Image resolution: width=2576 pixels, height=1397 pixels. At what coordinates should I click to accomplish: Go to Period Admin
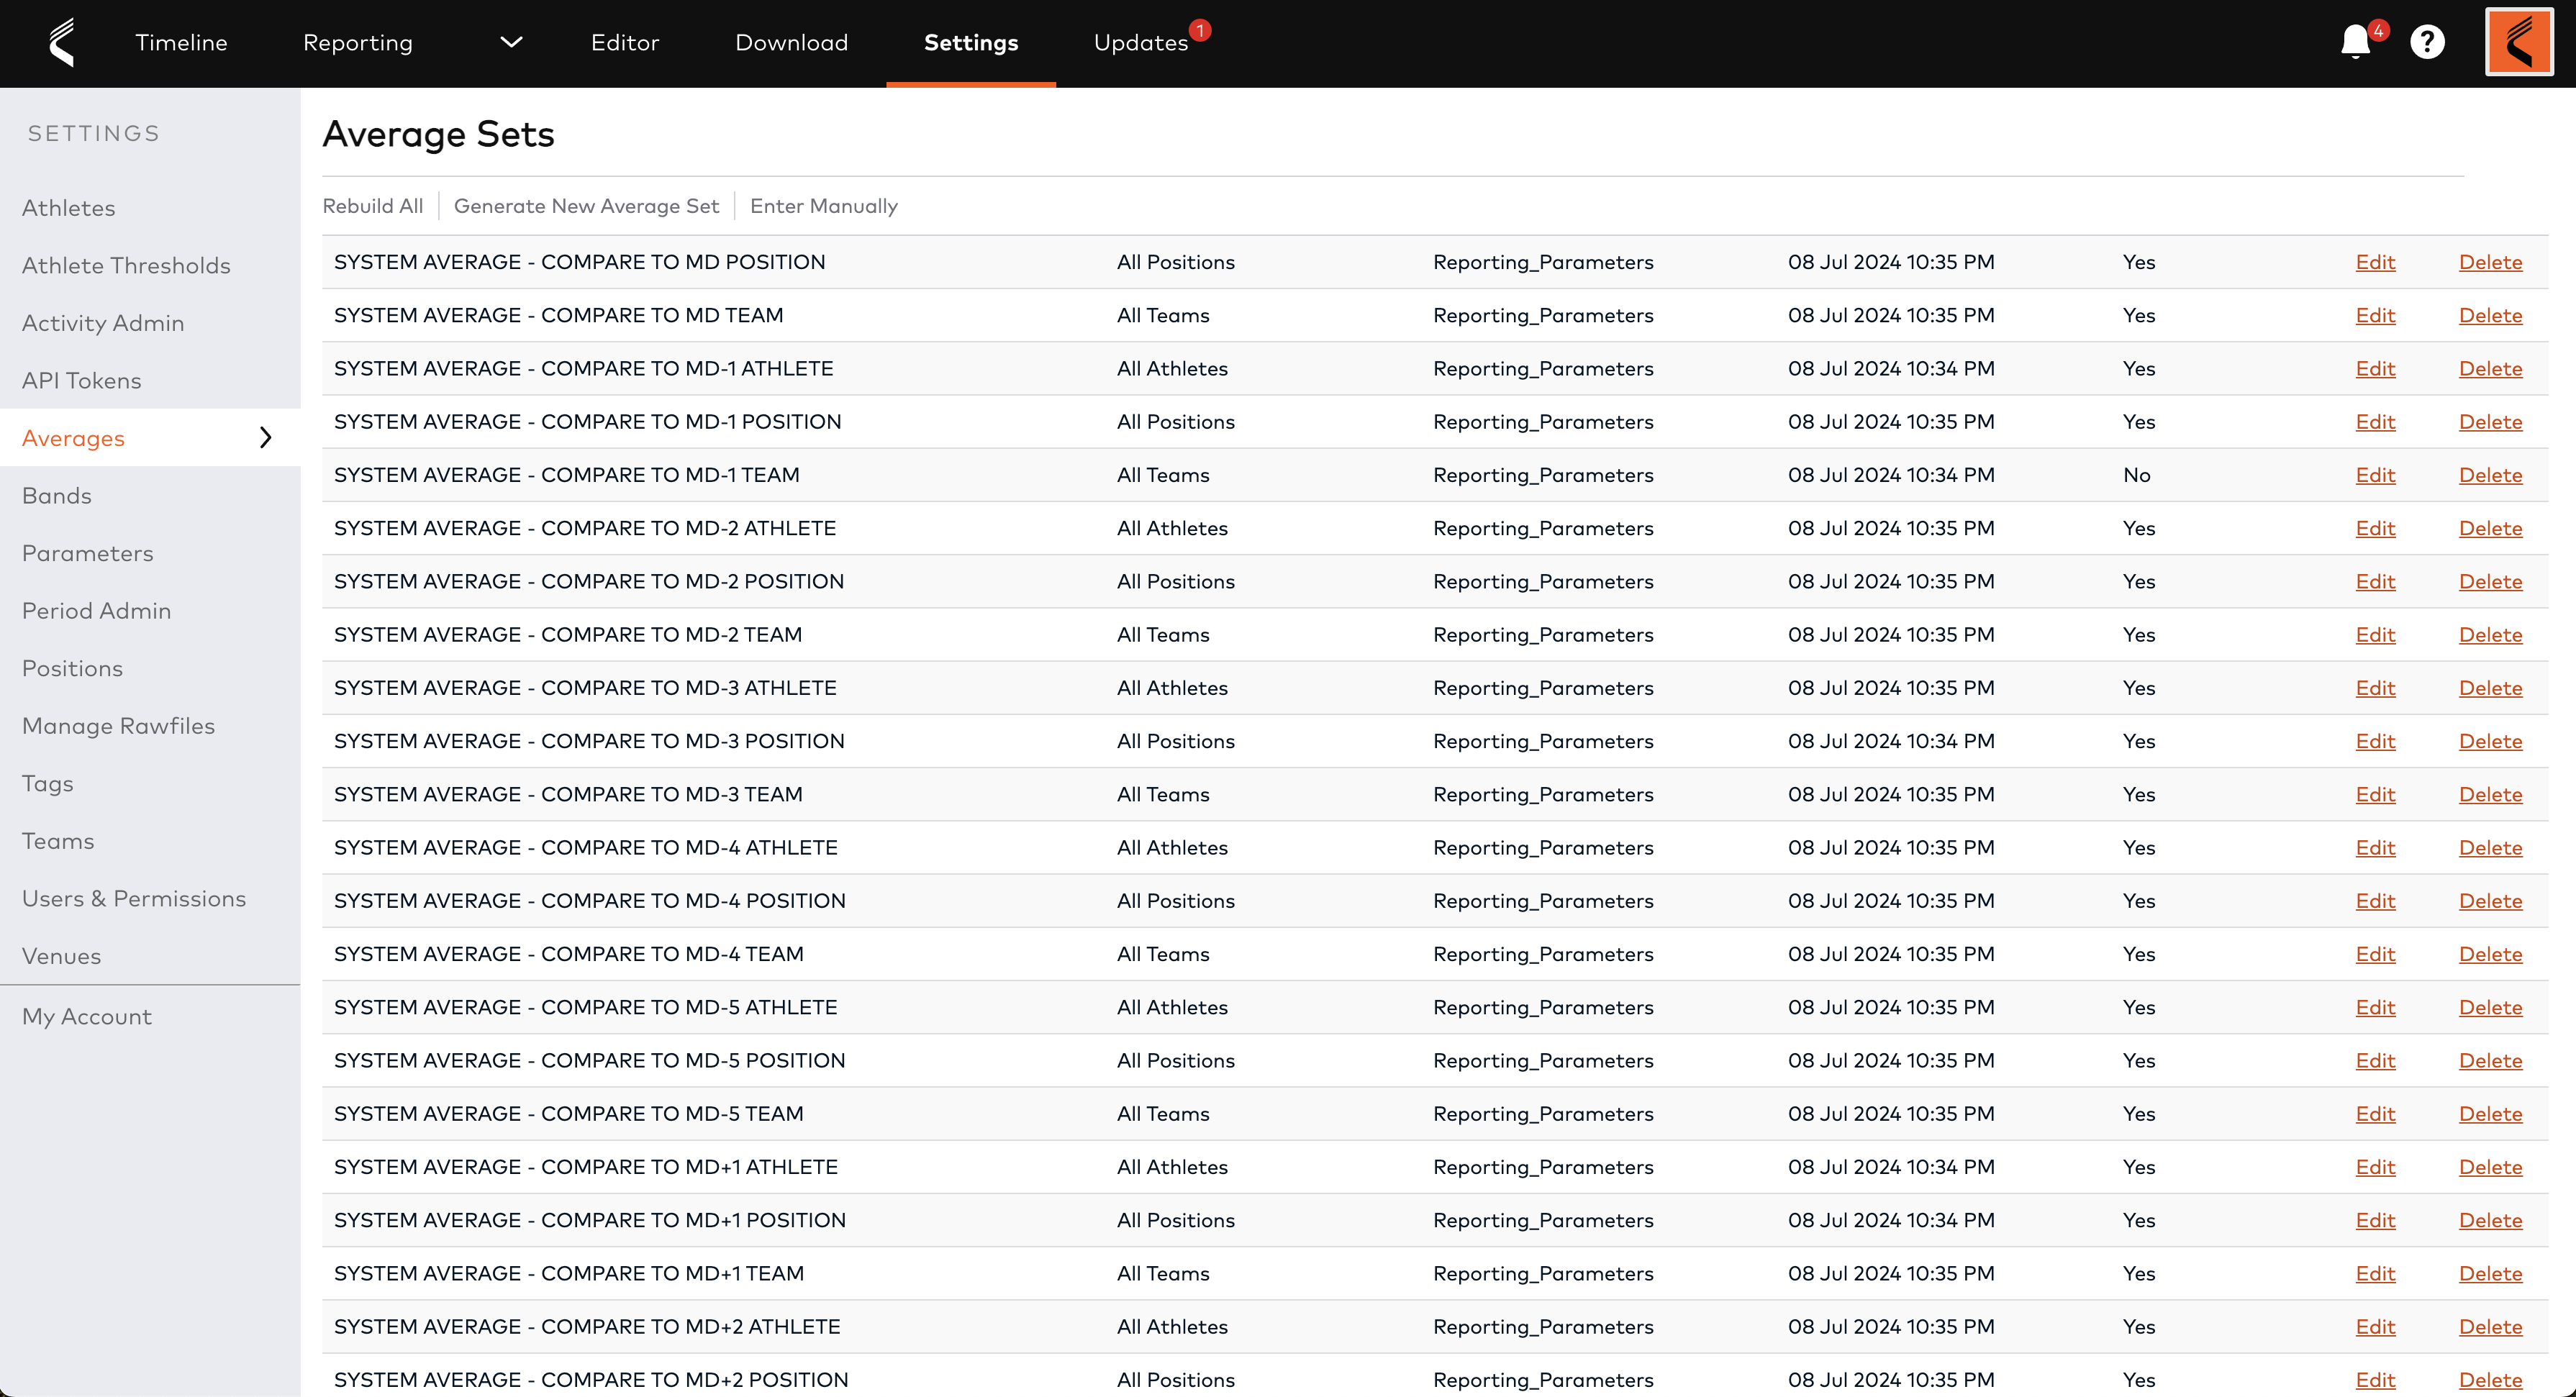96,611
